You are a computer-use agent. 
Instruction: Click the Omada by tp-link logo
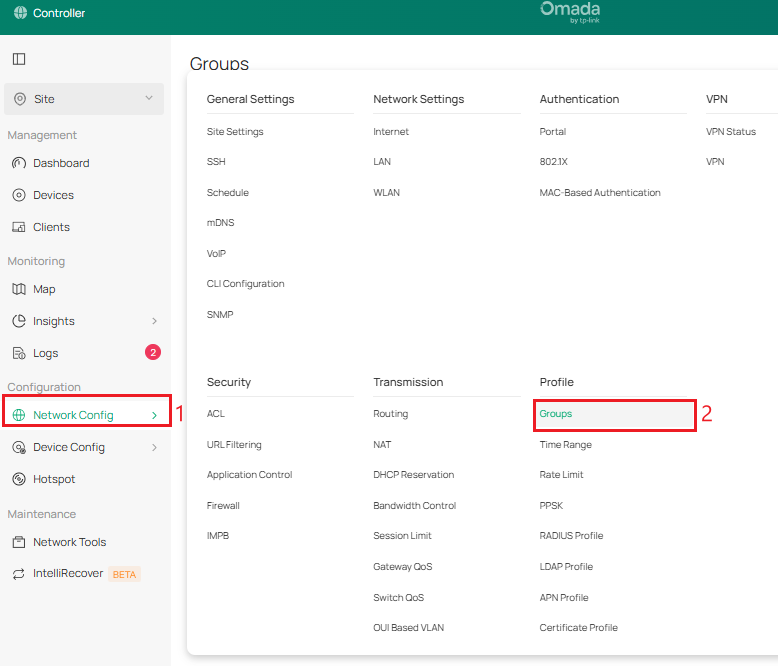coord(570,12)
